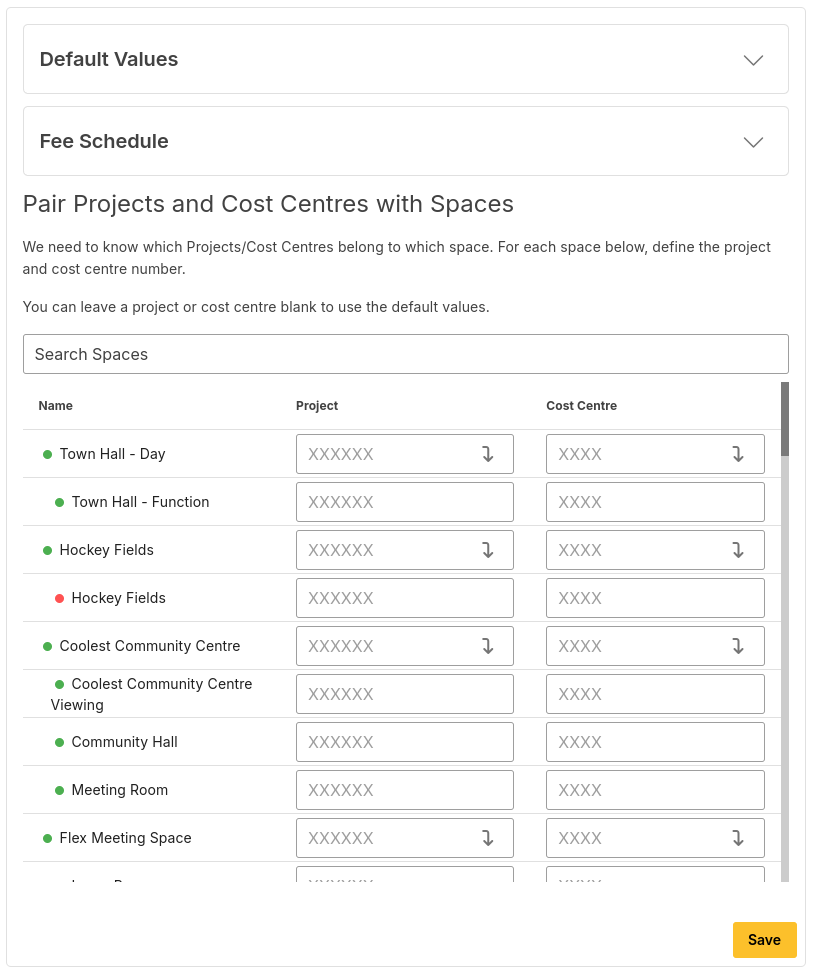Click Cost Centre field for Meeting Room
Viewport: 814px width, 975px height.
pyautogui.click(x=655, y=790)
